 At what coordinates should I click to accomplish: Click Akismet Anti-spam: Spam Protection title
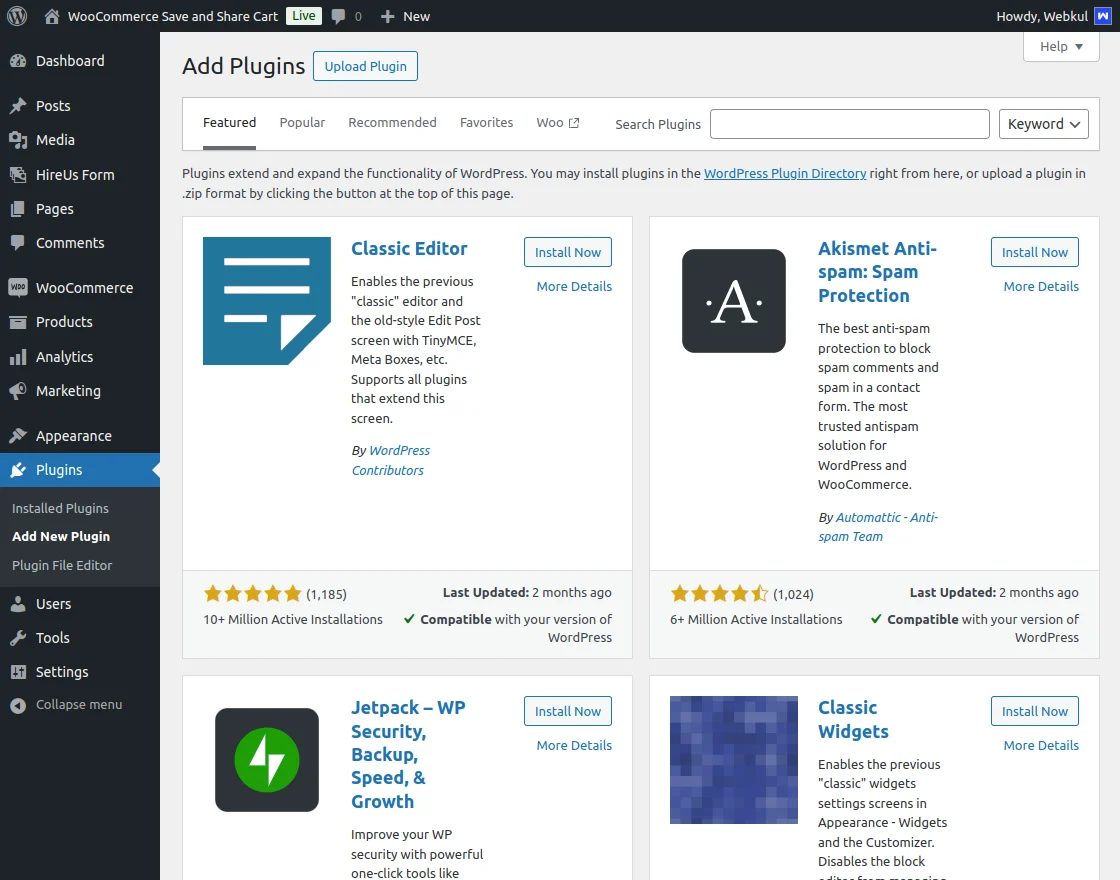click(877, 272)
